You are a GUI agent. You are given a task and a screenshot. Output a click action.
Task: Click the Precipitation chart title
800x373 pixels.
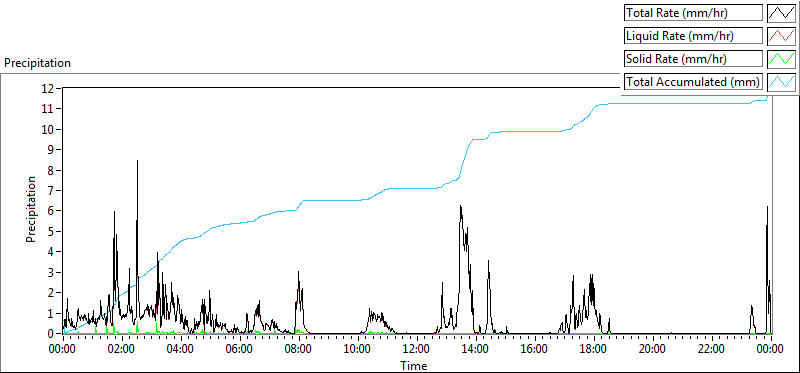tap(37, 63)
